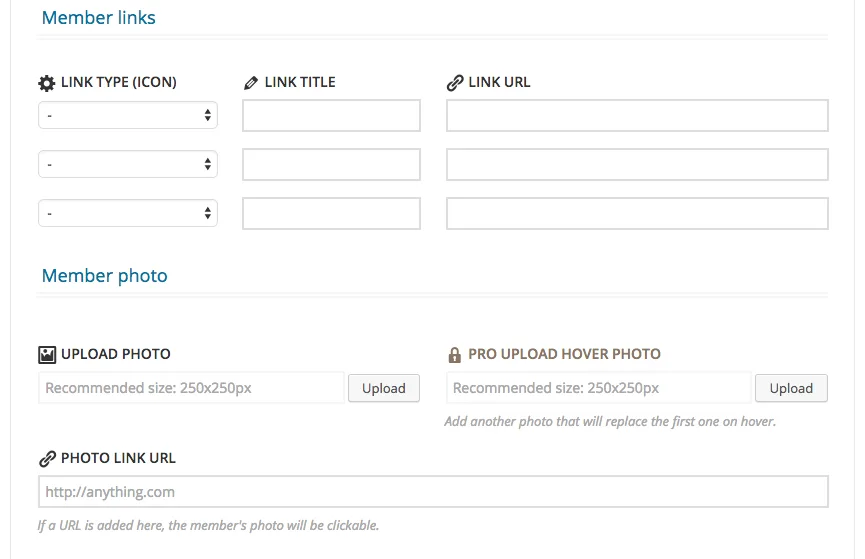Image resolution: width=865 pixels, height=559 pixels.
Task: Click the clickable photo hint text
Action: pos(208,525)
